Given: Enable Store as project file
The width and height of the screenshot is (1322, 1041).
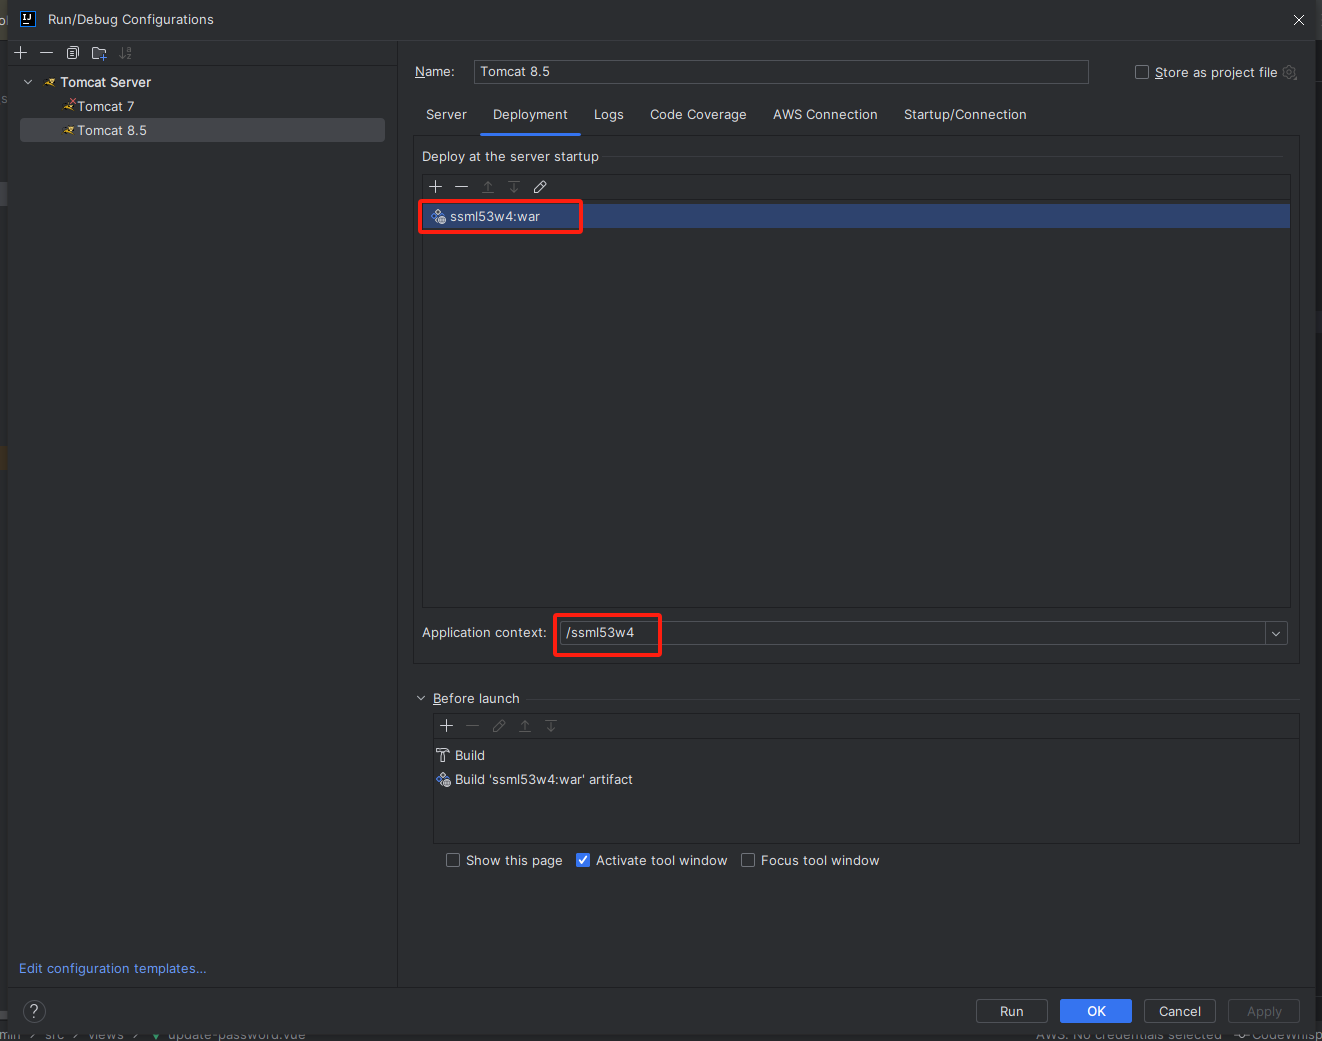Looking at the screenshot, I should (1142, 72).
